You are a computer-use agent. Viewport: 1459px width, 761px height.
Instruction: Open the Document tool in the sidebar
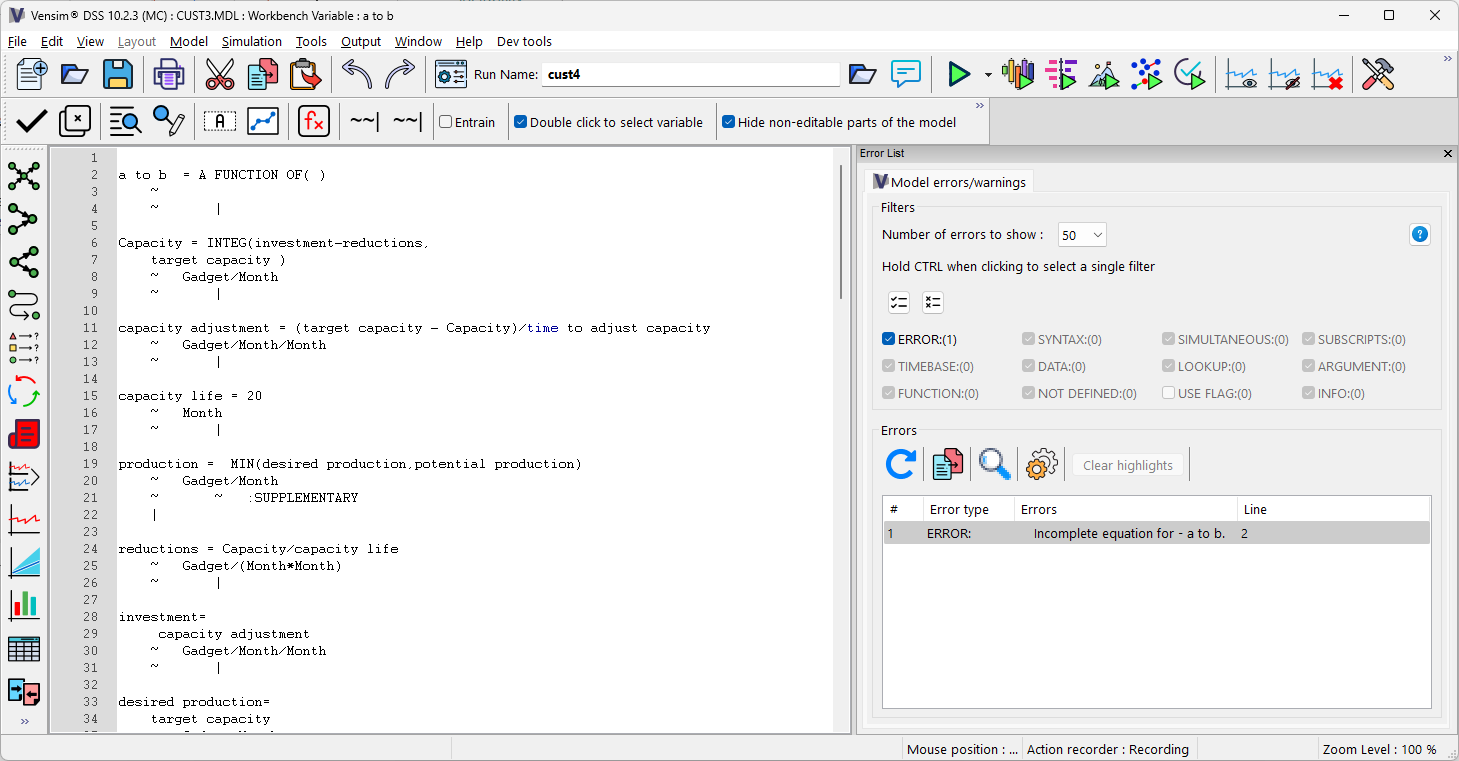(24, 434)
